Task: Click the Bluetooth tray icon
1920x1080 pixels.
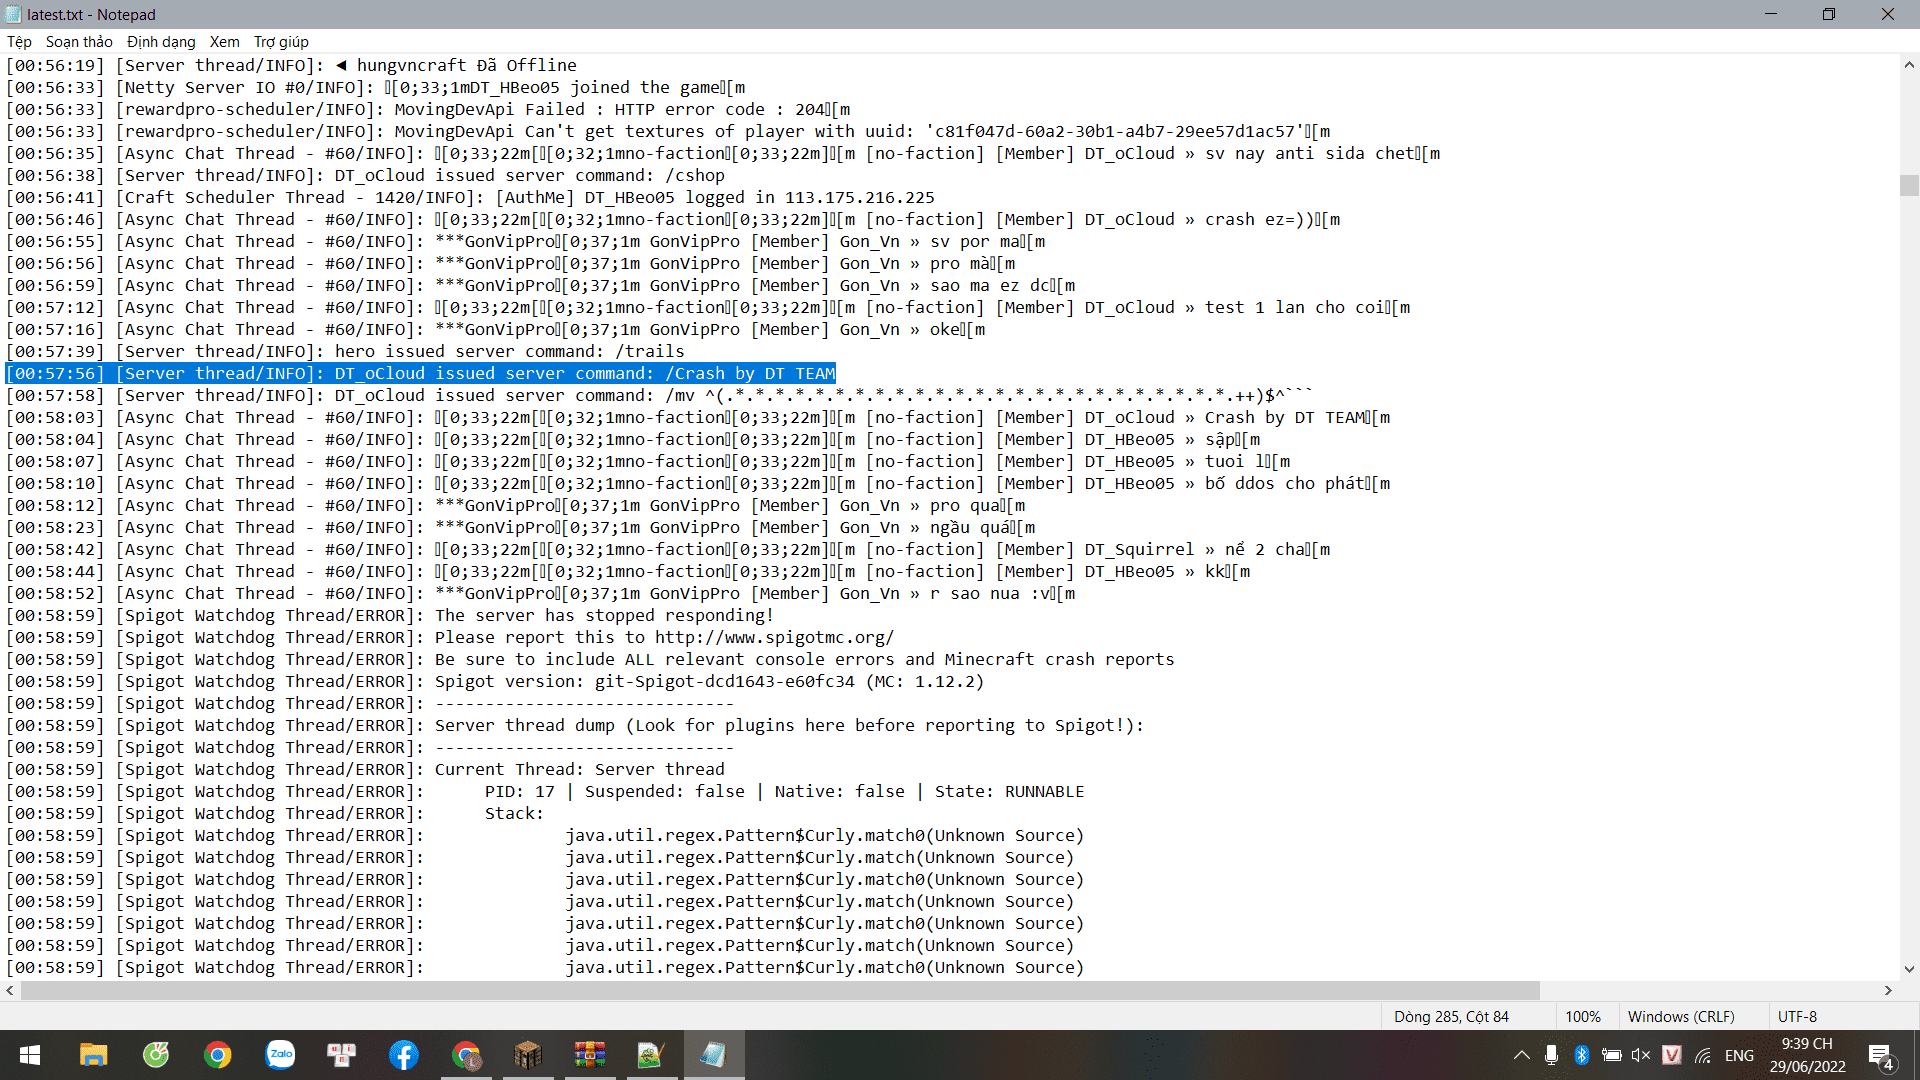Action: (x=1581, y=1055)
